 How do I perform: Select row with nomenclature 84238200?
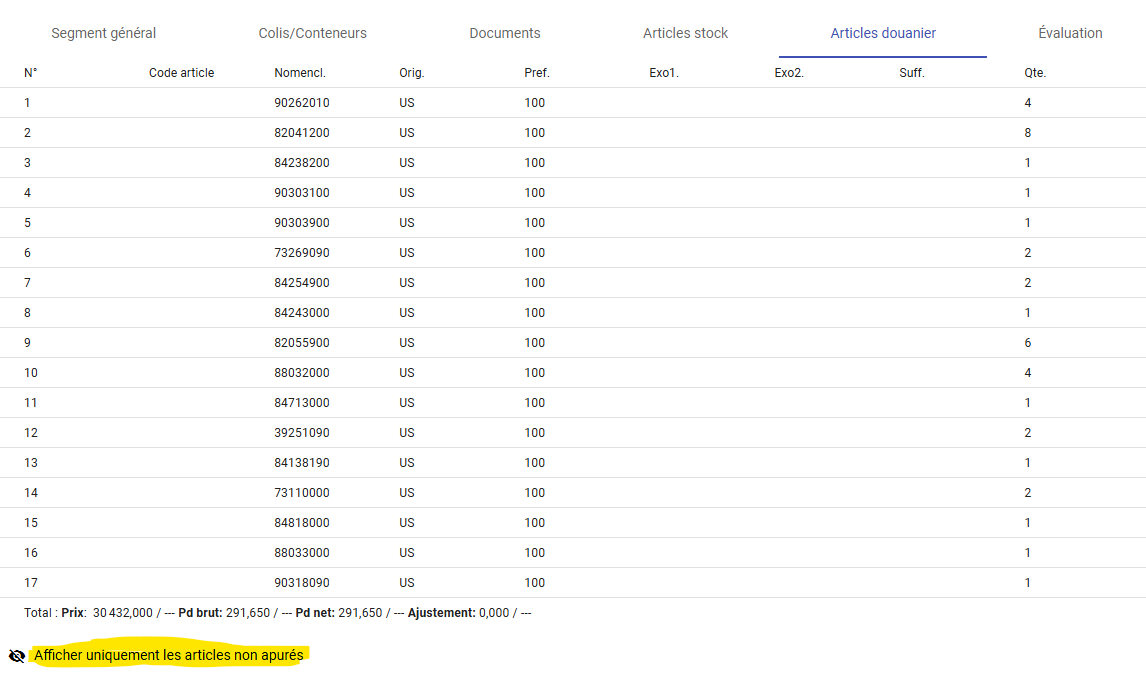click(301, 163)
